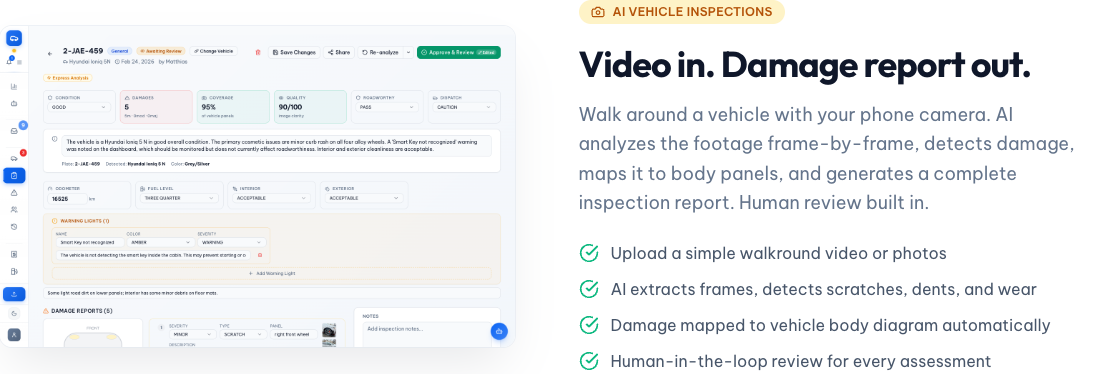
Task: Open the warning light Color dropdown showing AMBER
Action: 160,242
